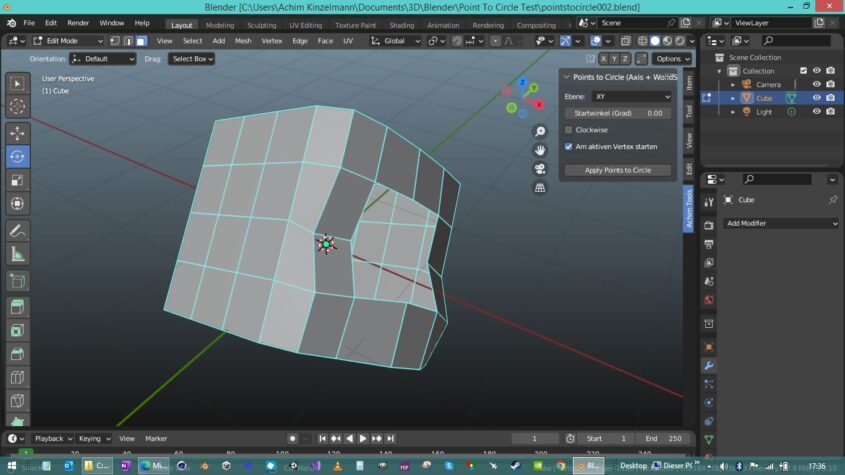This screenshot has height=475, width=845.
Task: Click the Startwinkel (Grad) value field
Action: pos(617,113)
